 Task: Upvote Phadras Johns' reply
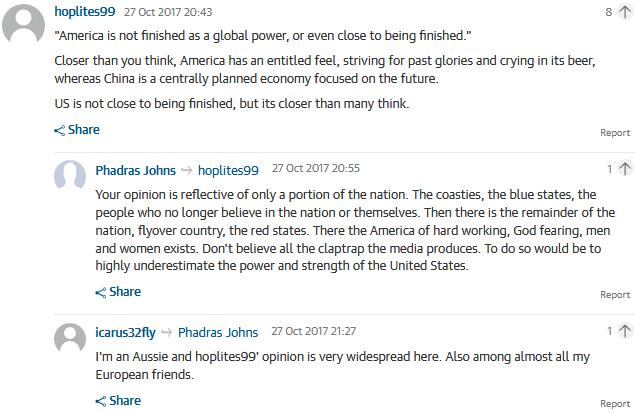[x=624, y=170]
